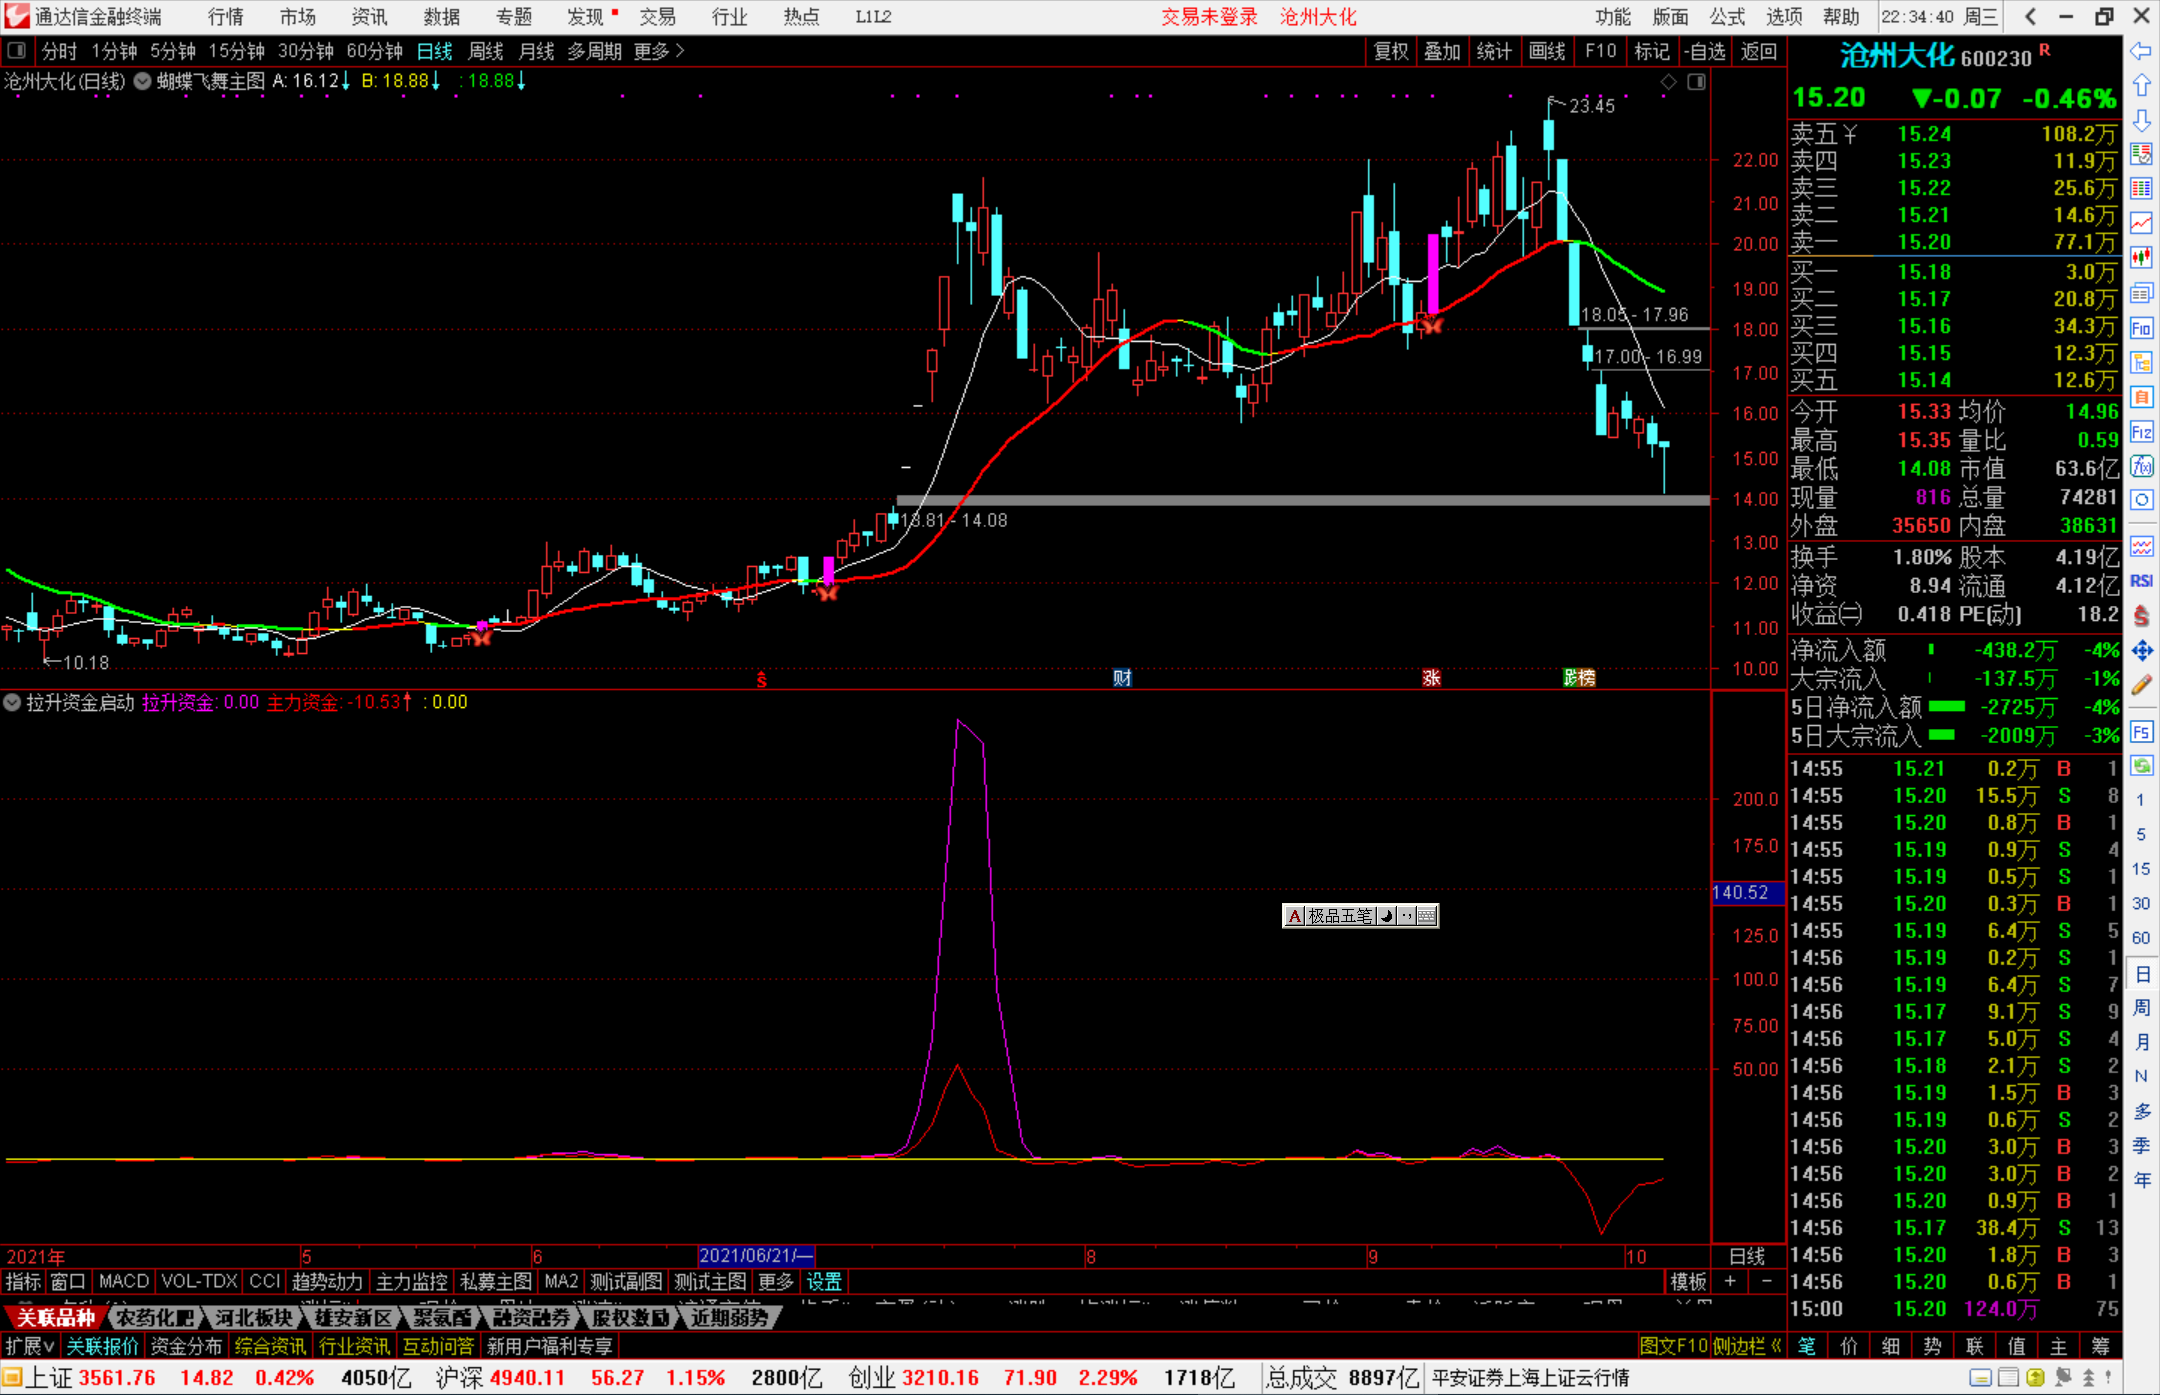Click the red S arrow icon in sidebar
2160x1395 pixels.
(x=2141, y=616)
